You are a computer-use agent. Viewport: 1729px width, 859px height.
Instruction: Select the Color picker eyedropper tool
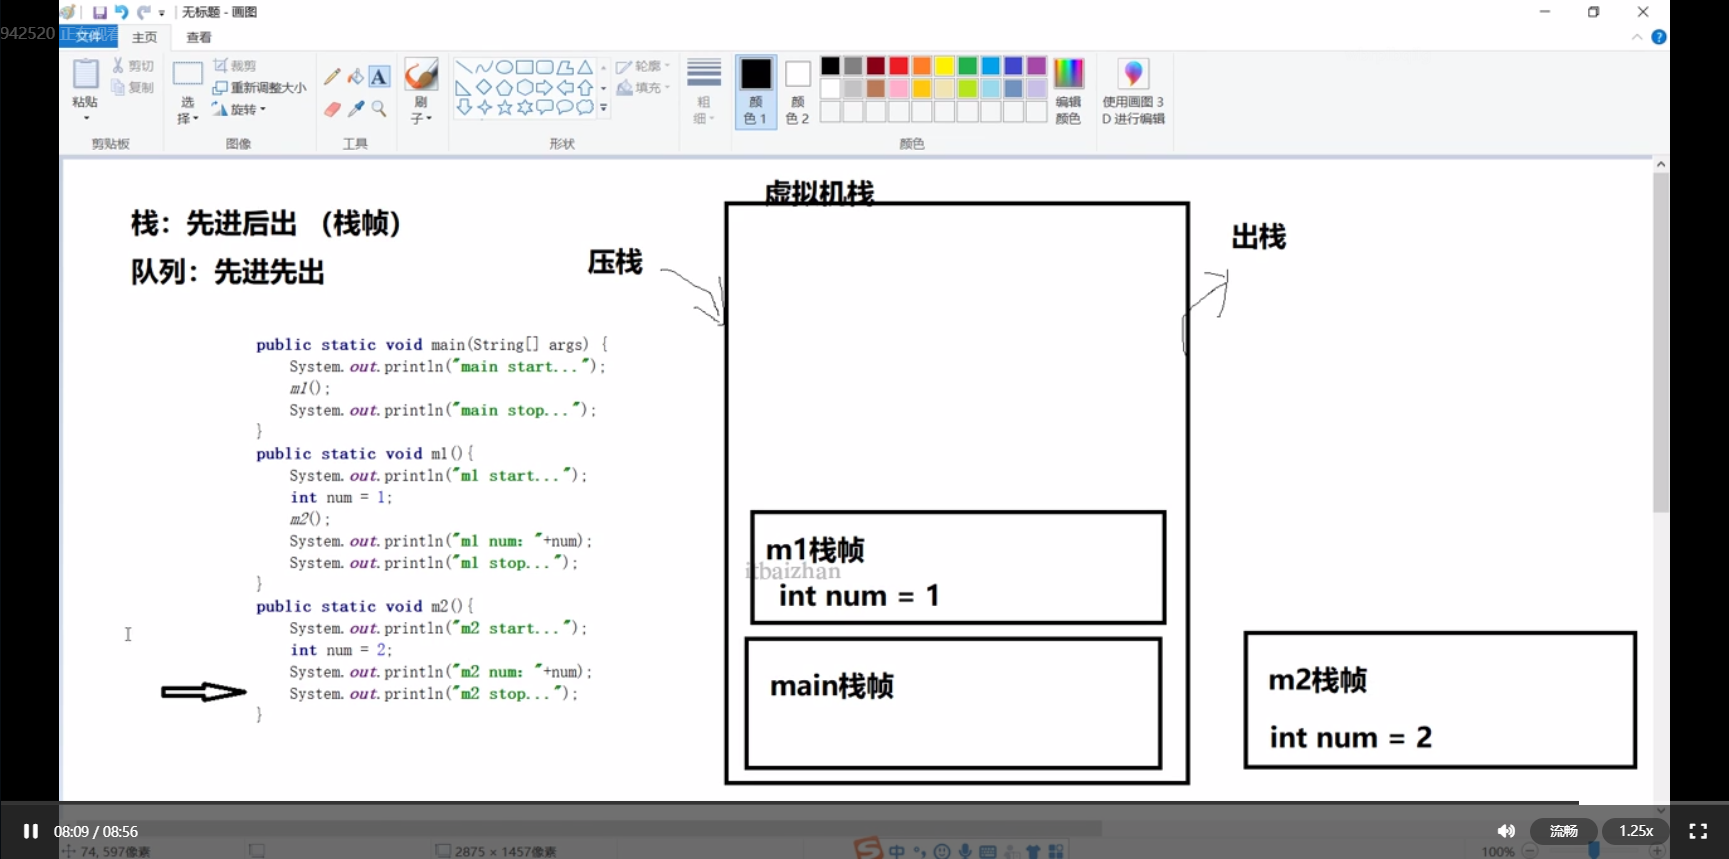click(x=355, y=108)
